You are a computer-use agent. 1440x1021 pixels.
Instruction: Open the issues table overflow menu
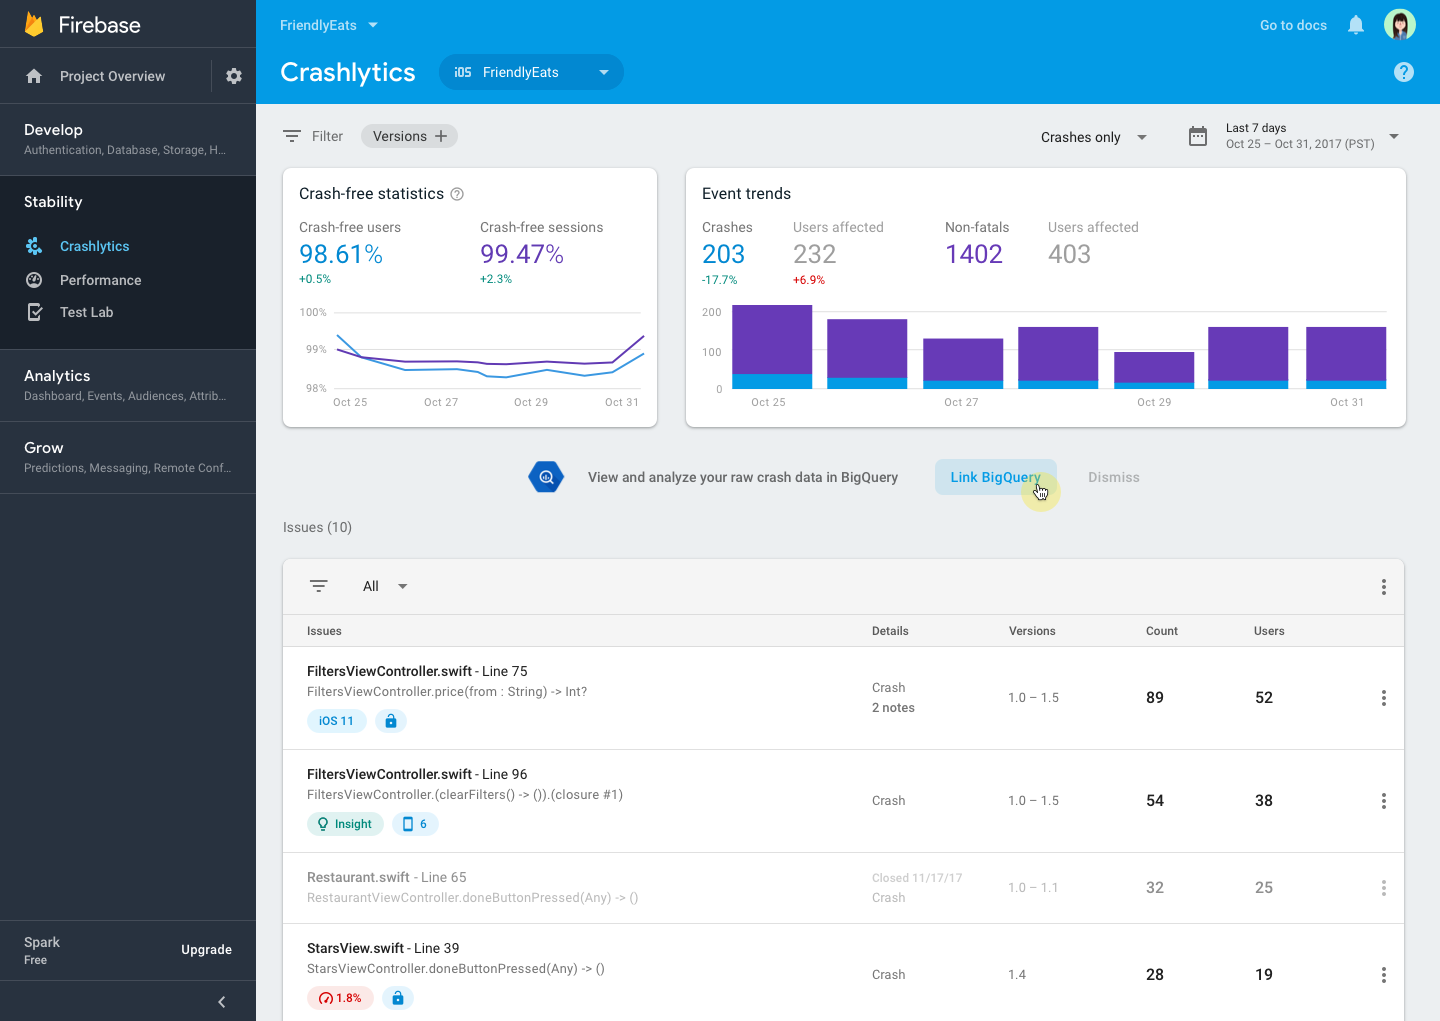[1383, 587]
